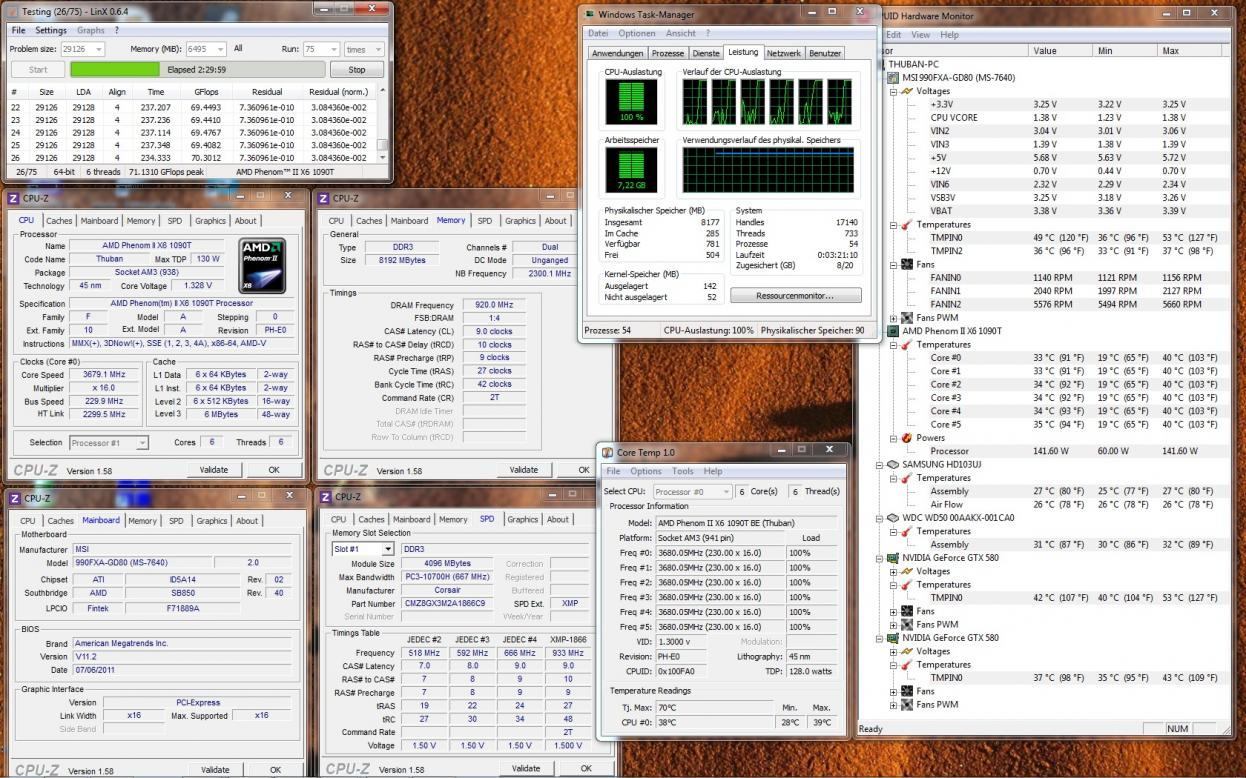The width and height of the screenshot is (1246, 778).
Task: Click the AMD Phenom II logo in CPU-Z
Action: click(x=262, y=266)
